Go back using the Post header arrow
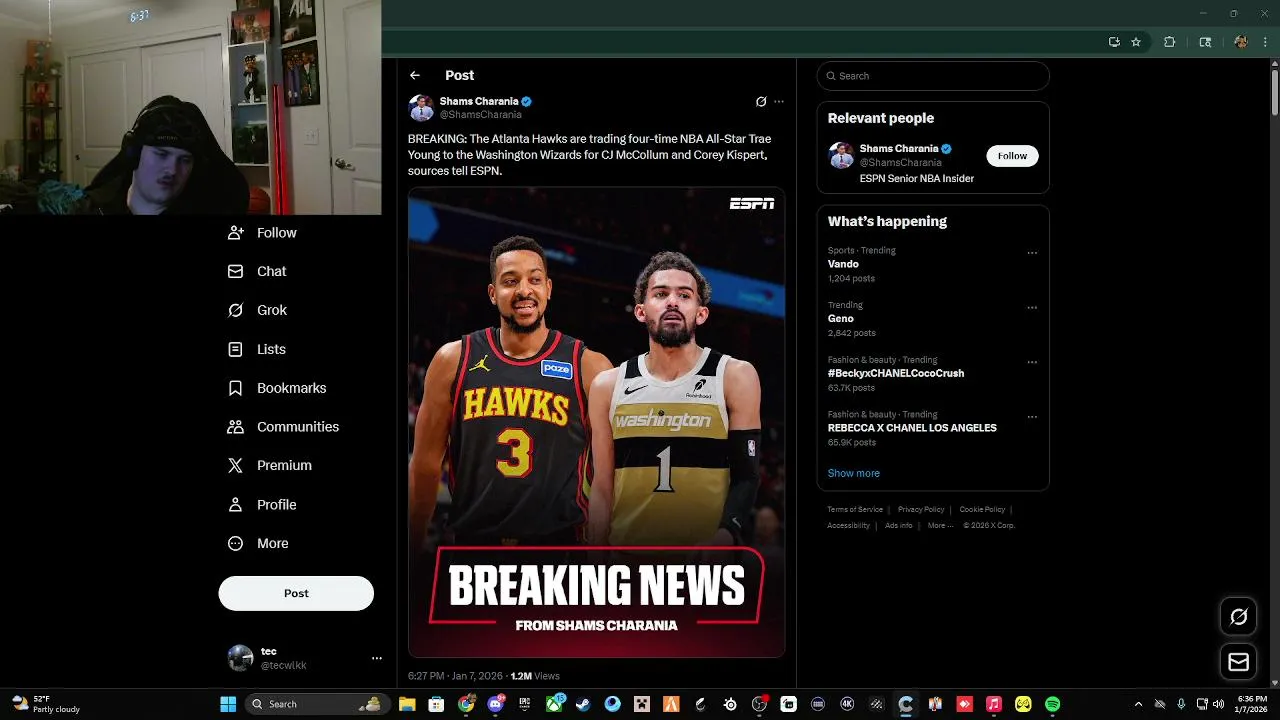This screenshot has height=720, width=1280. [x=415, y=75]
